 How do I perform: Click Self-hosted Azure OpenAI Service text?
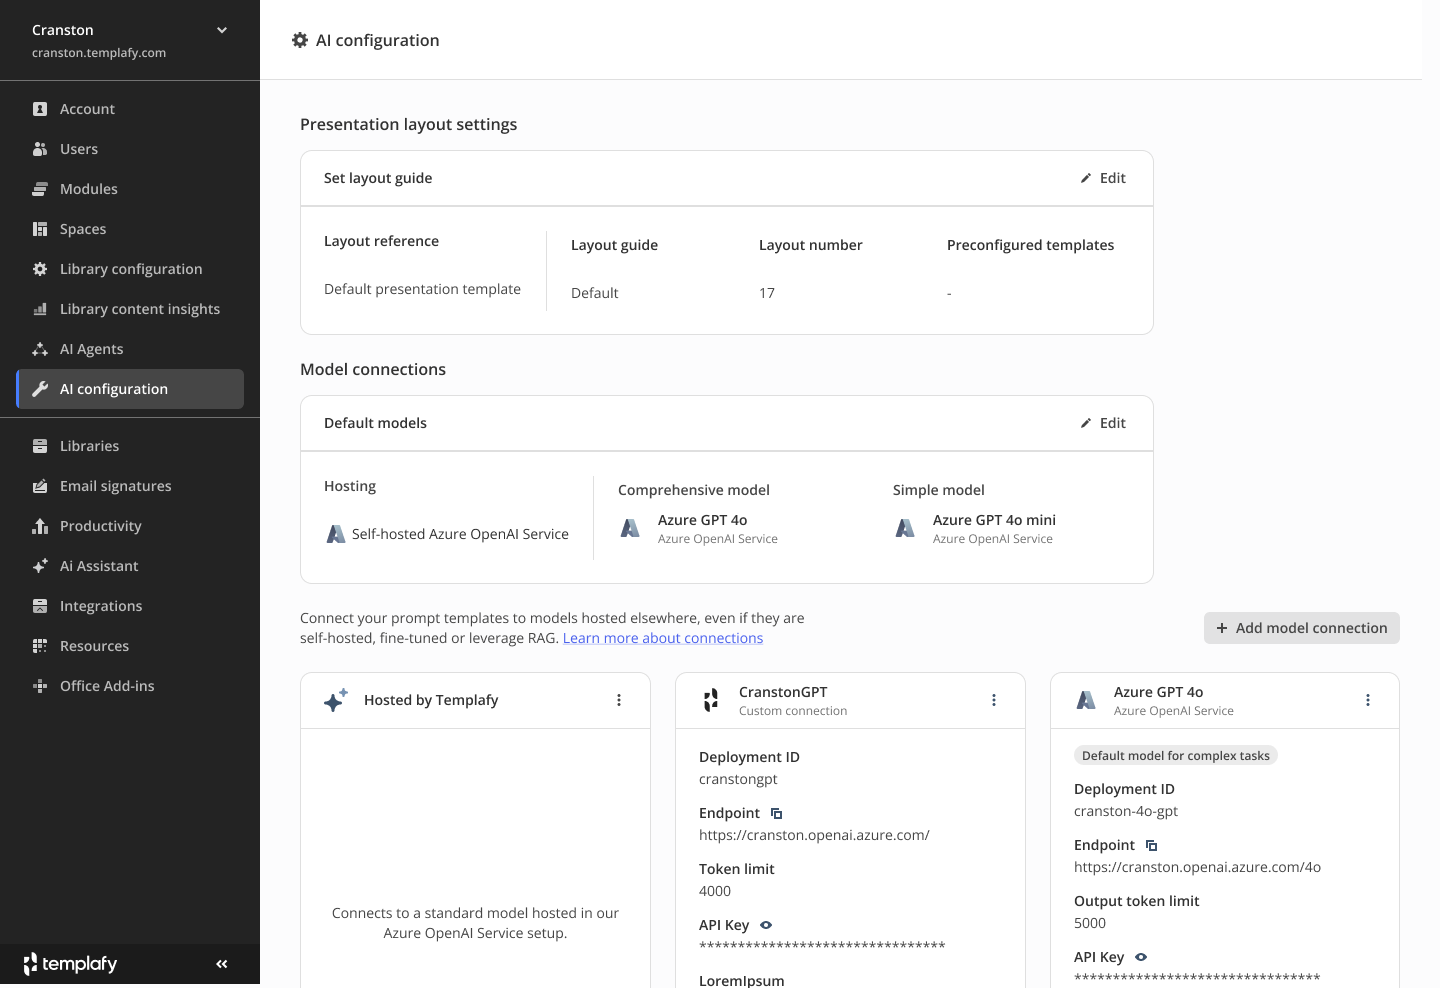460,534
